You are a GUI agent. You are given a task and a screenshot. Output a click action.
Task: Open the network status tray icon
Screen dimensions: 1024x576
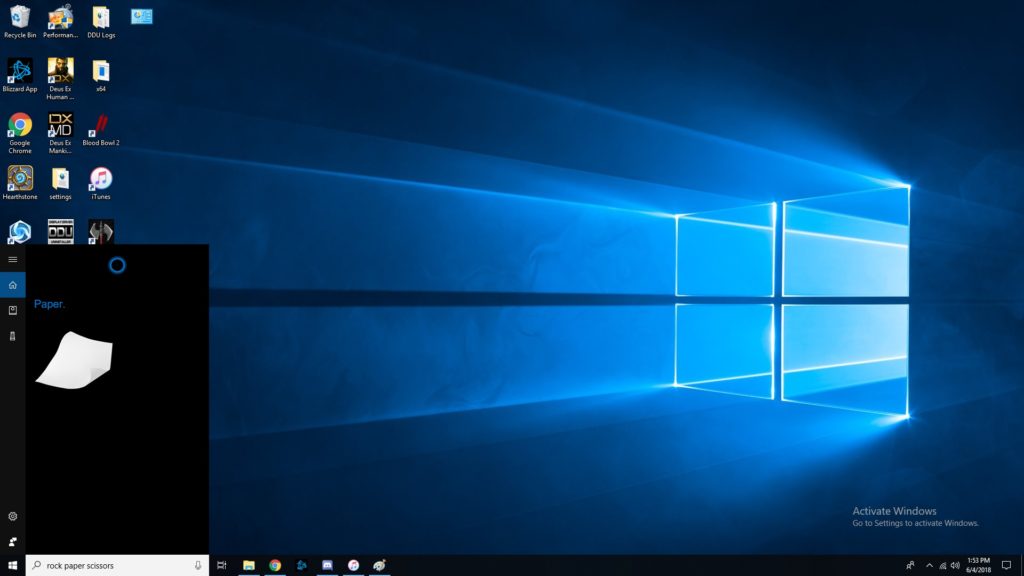943,565
